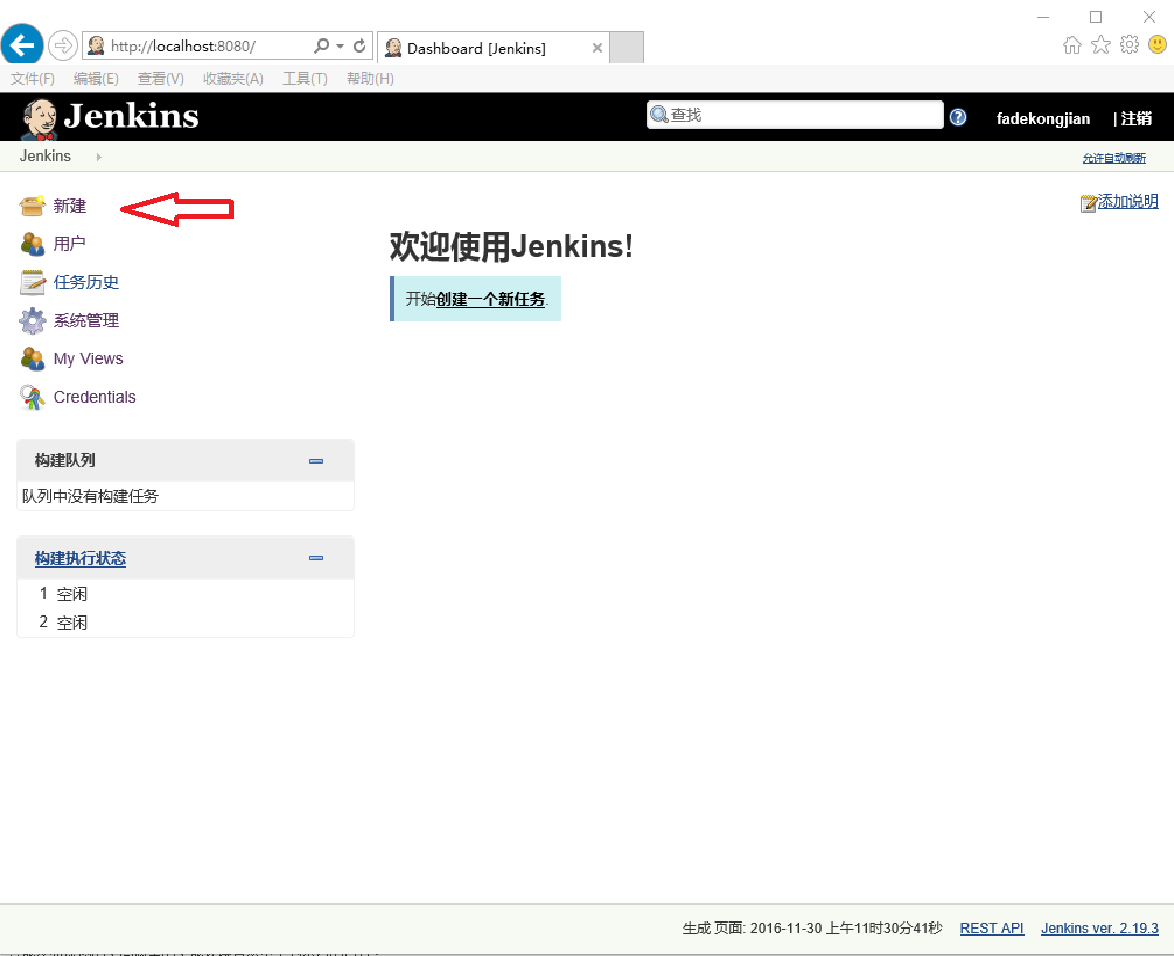Click the Credentials keys icon
1174x956 pixels.
coord(32,397)
